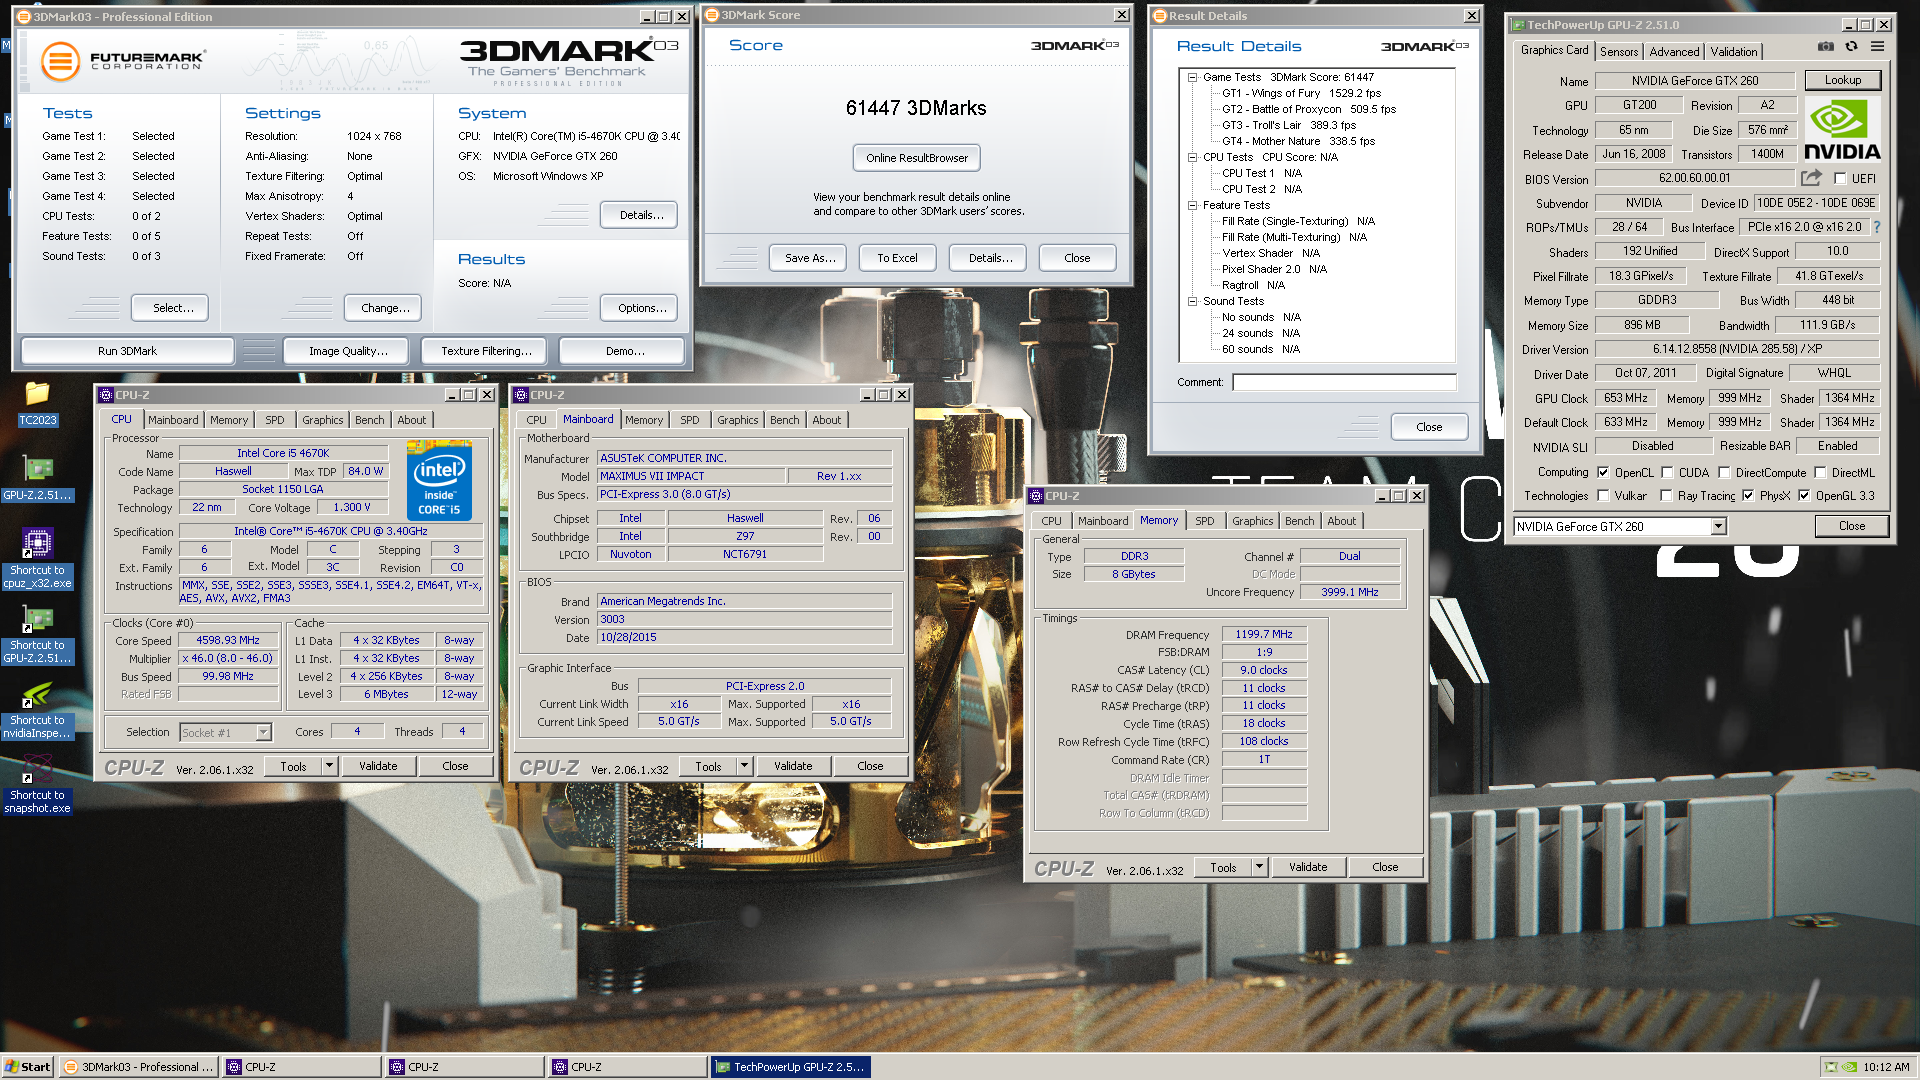The image size is (1920, 1080).
Task: Switch to the Advanced tab in GPU-Z
Action: point(1674,52)
